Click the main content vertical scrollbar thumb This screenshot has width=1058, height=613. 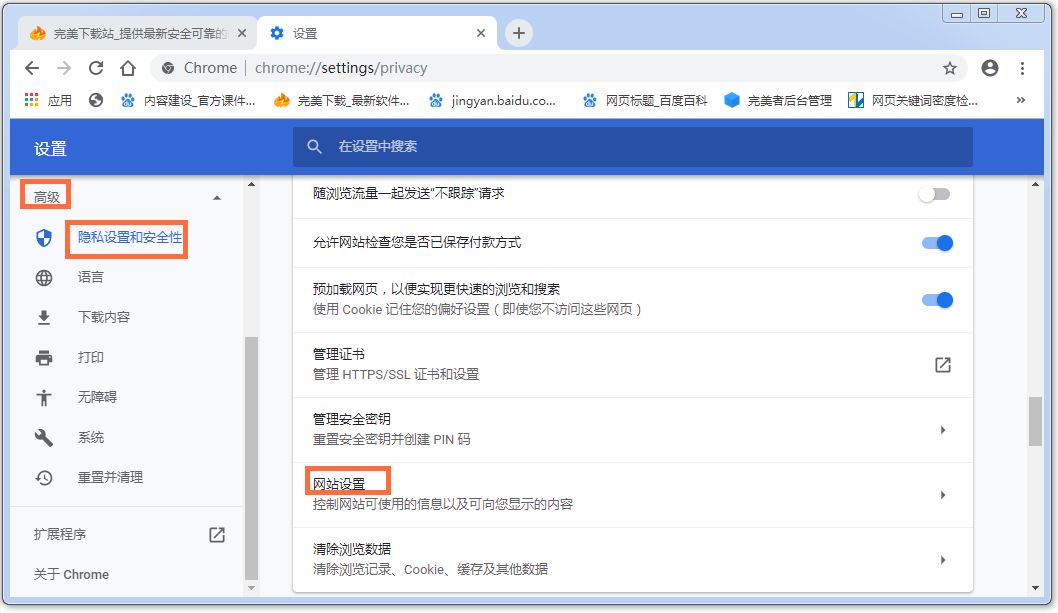pos(1036,422)
